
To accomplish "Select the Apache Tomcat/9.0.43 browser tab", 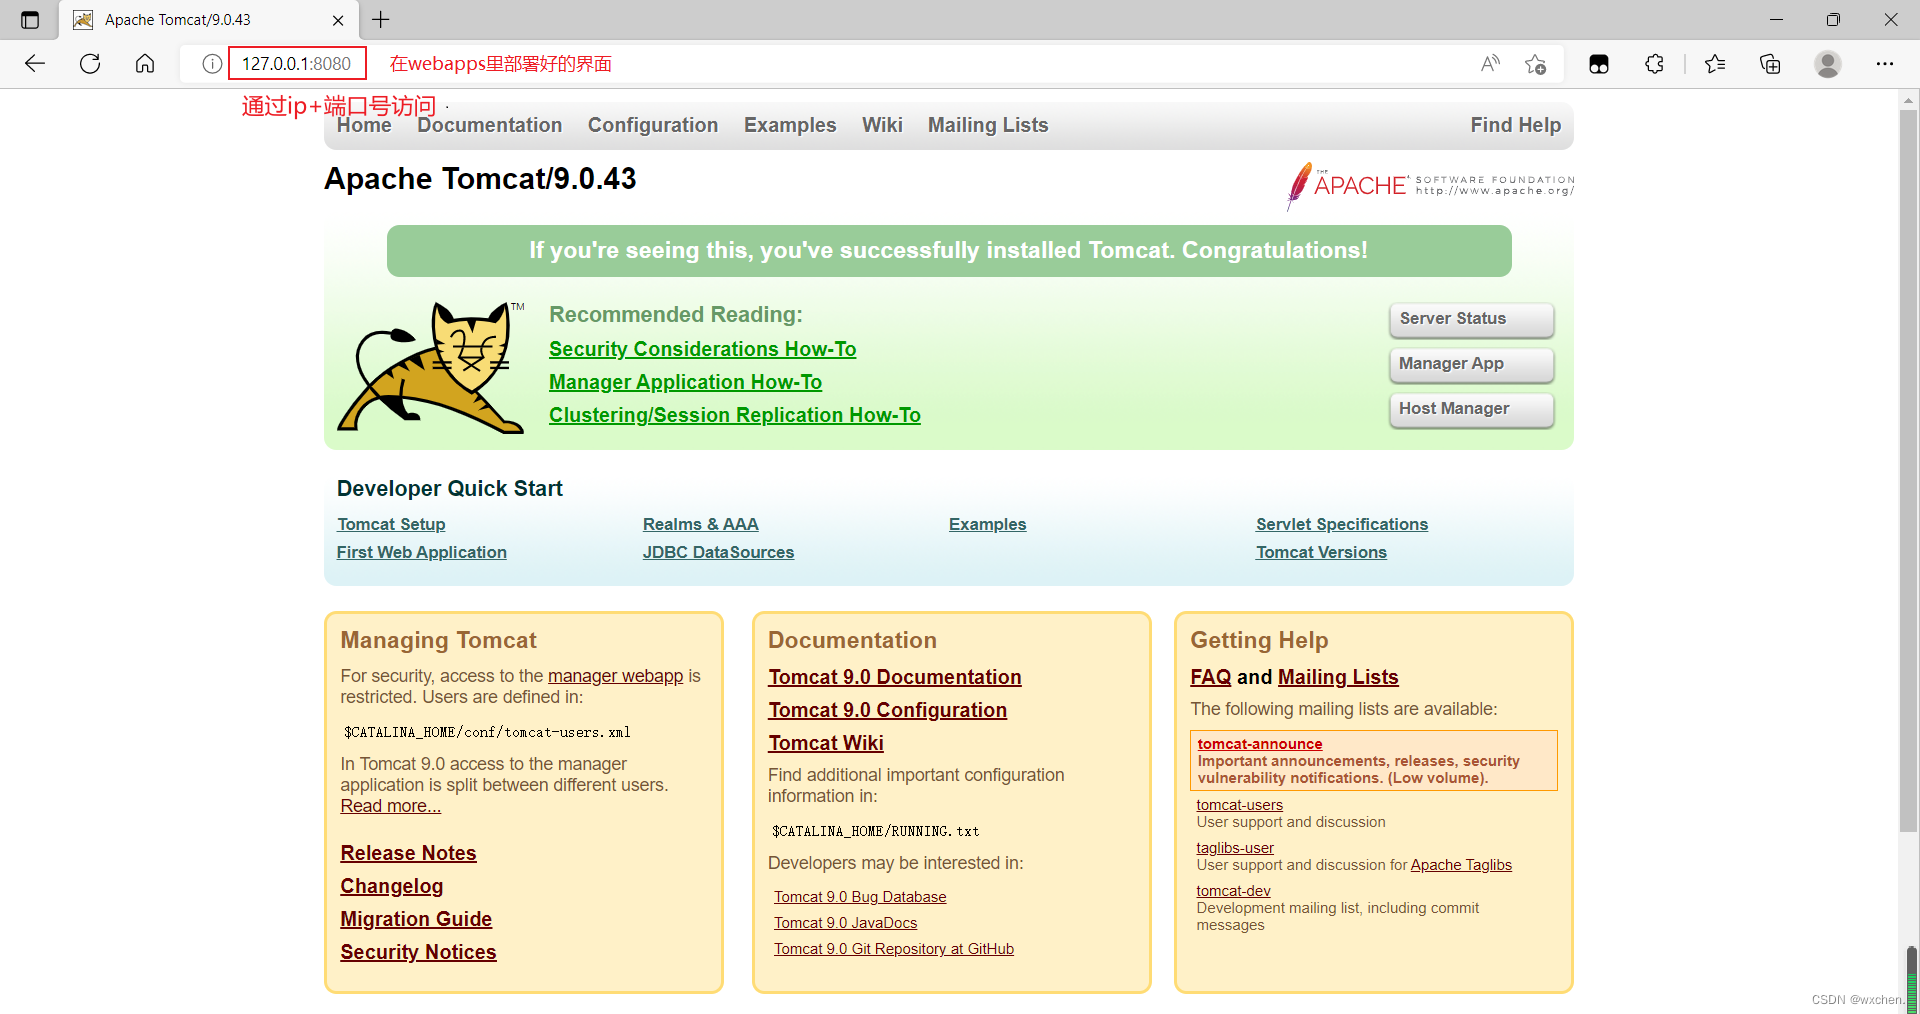I will [x=208, y=20].
